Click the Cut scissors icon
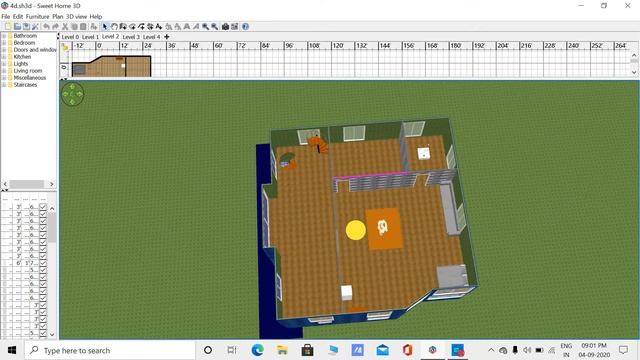640x360 pixels. [x=64, y=27]
